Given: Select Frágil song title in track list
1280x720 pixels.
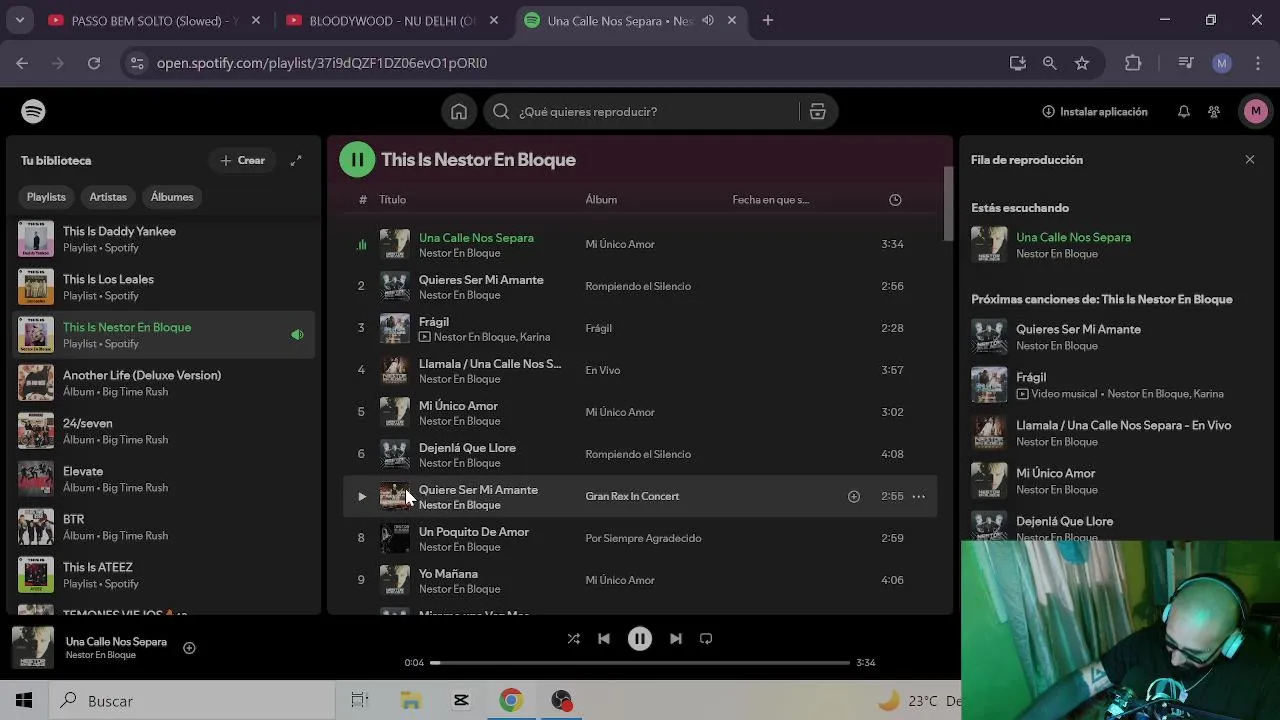Looking at the screenshot, I should [434, 322].
